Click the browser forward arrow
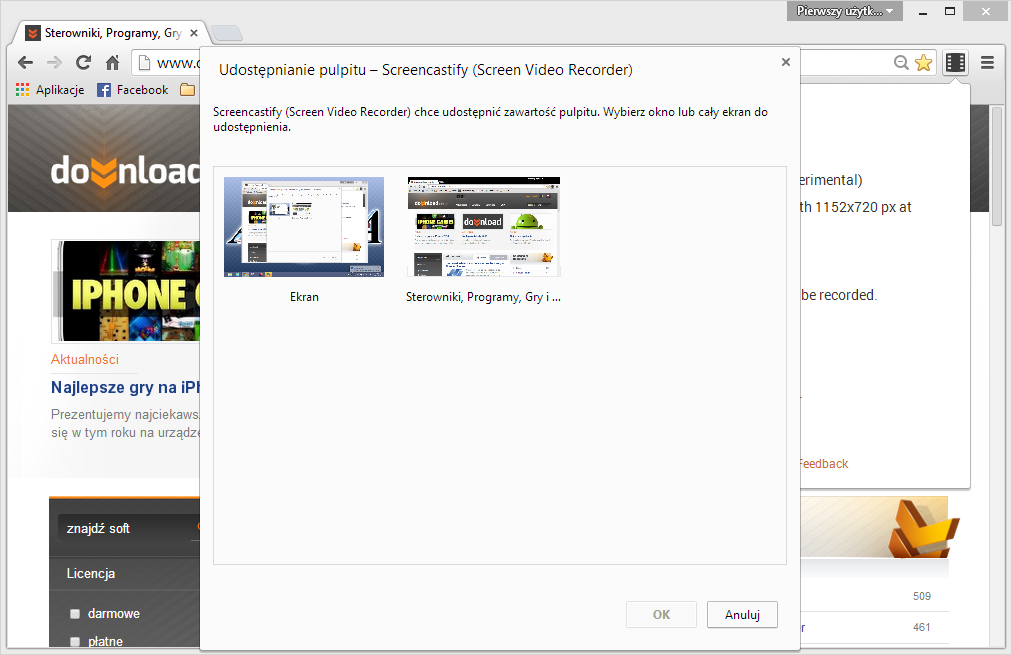Viewport: 1012px width, 655px height. pyautogui.click(x=54, y=63)
